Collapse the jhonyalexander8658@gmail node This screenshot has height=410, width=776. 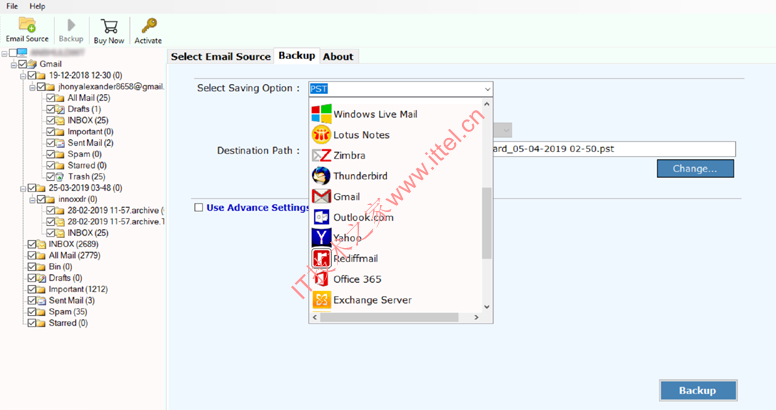(32, 87)
